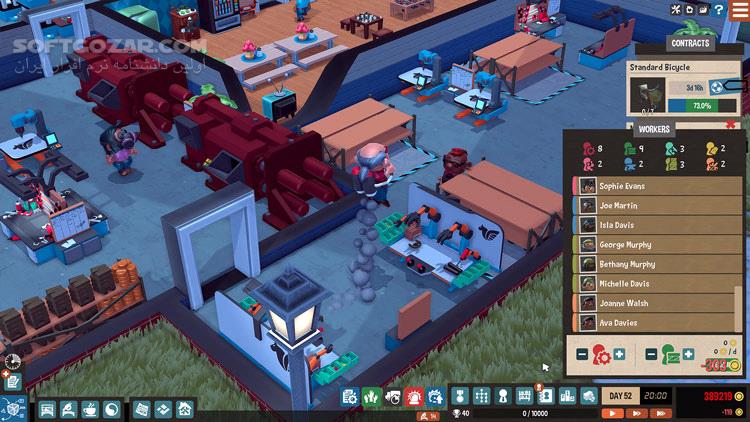Click the 0 / 10000 experience bar
The width and height of the screenshot is (750, 422).
coord(535,413)
